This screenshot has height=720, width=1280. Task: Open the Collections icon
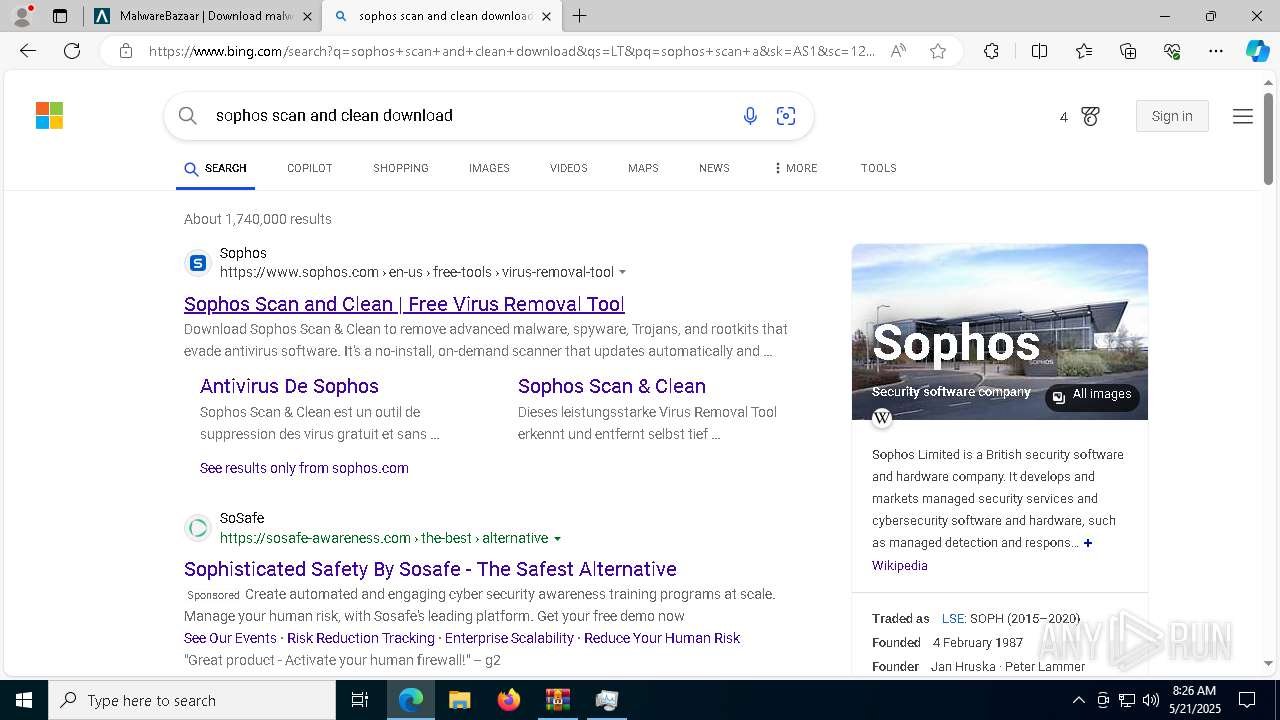click(x=1128, y=51)
